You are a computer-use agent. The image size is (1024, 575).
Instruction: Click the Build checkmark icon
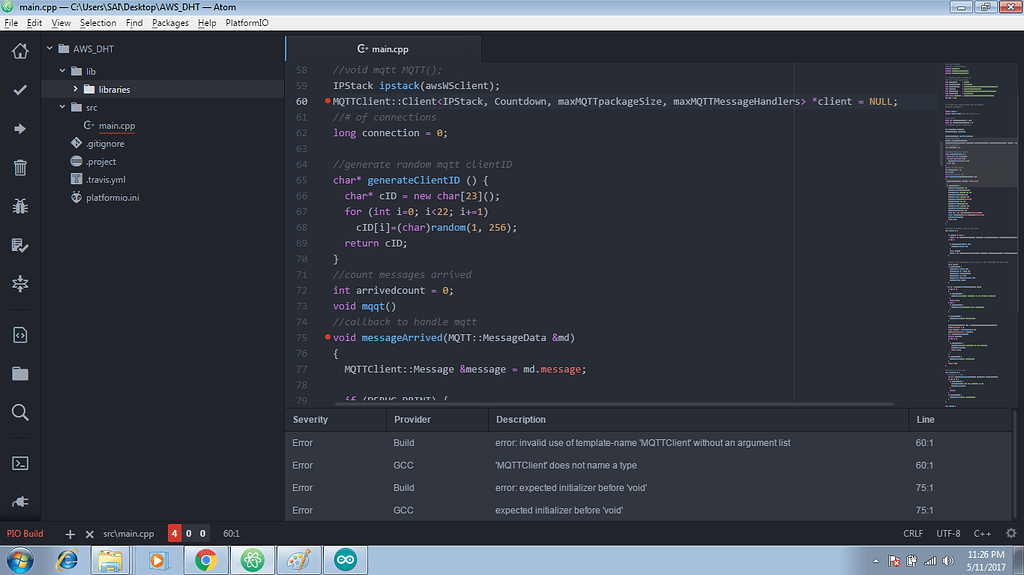point(20,90)
